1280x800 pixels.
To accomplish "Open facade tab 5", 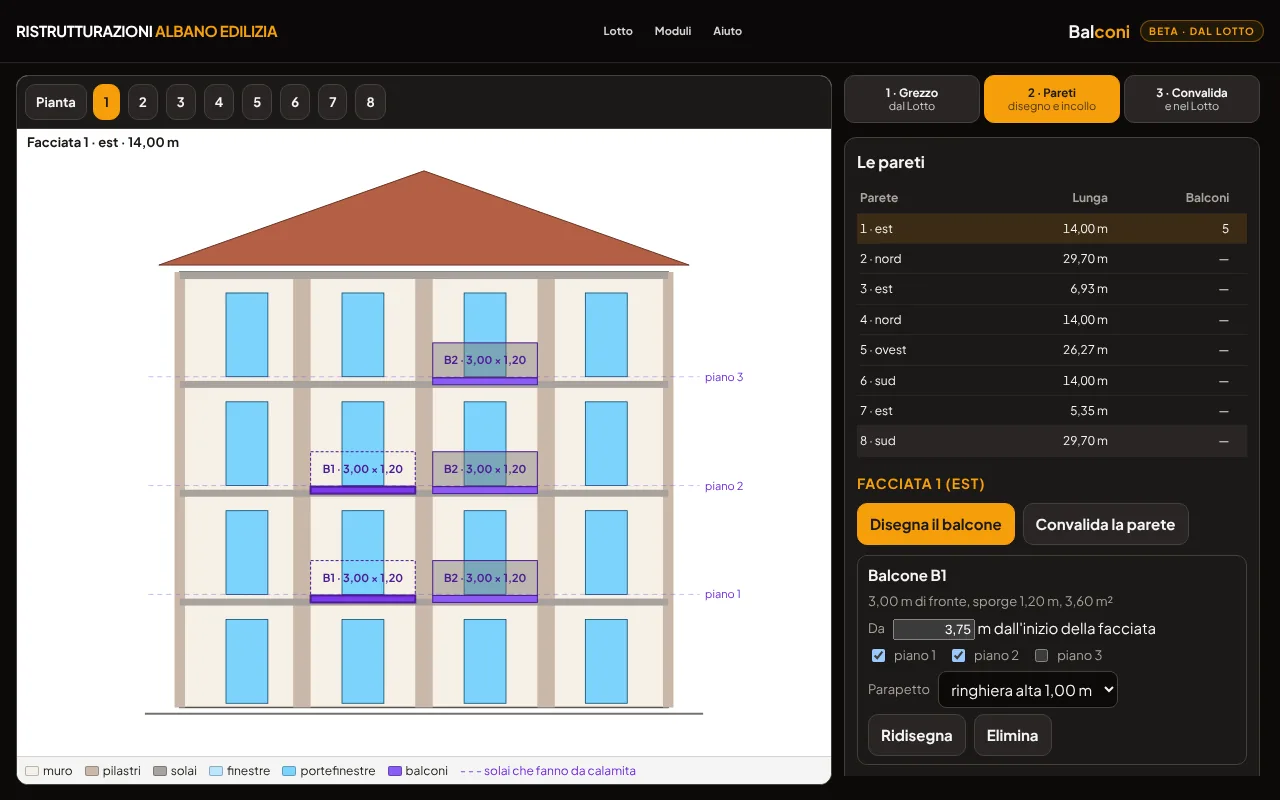I will point(257,102).
